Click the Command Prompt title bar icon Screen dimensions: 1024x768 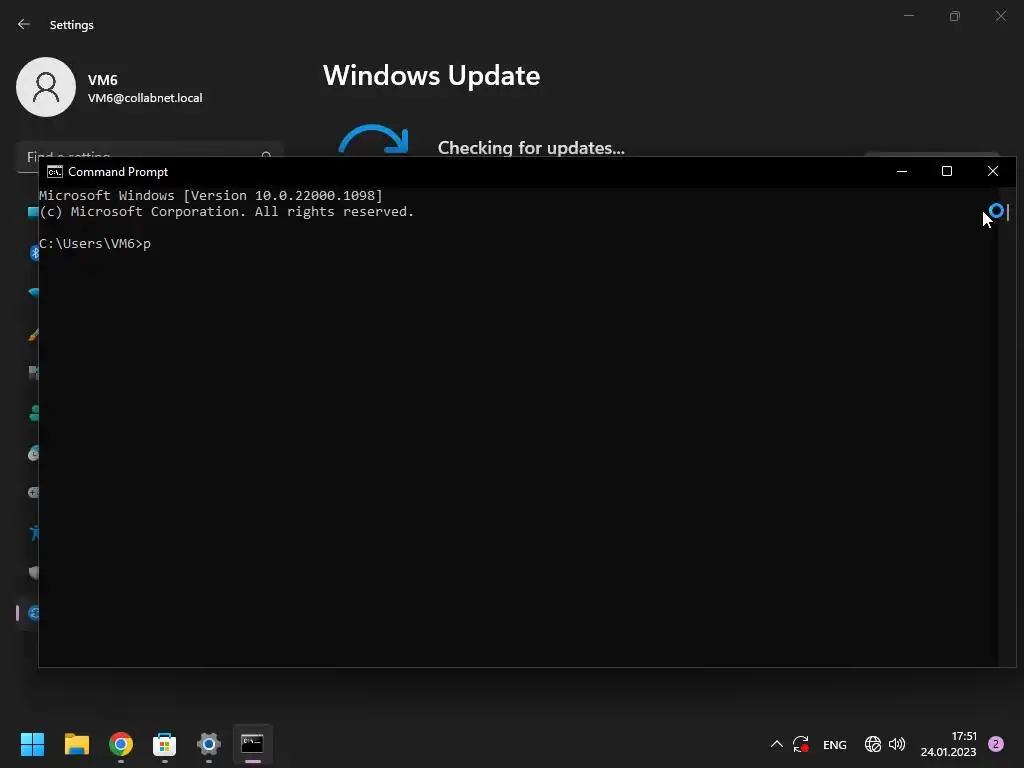point(55,172)
